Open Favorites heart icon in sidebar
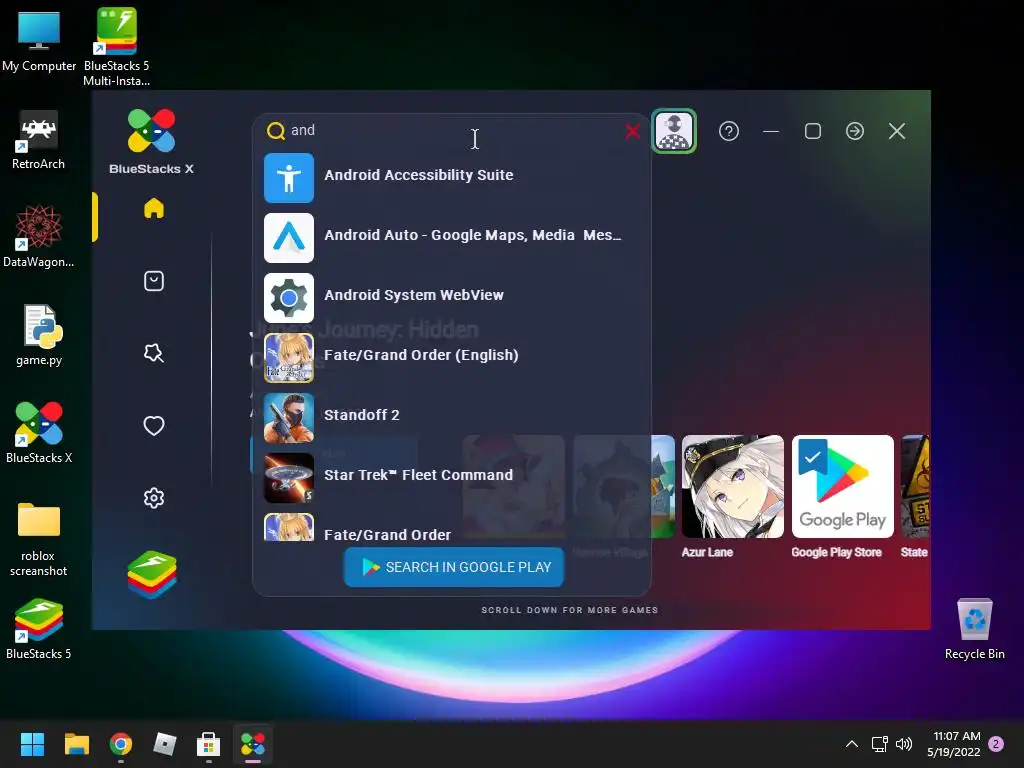Screen dimensions: 1024x768 pyautogui.click(x=153, y=426)
